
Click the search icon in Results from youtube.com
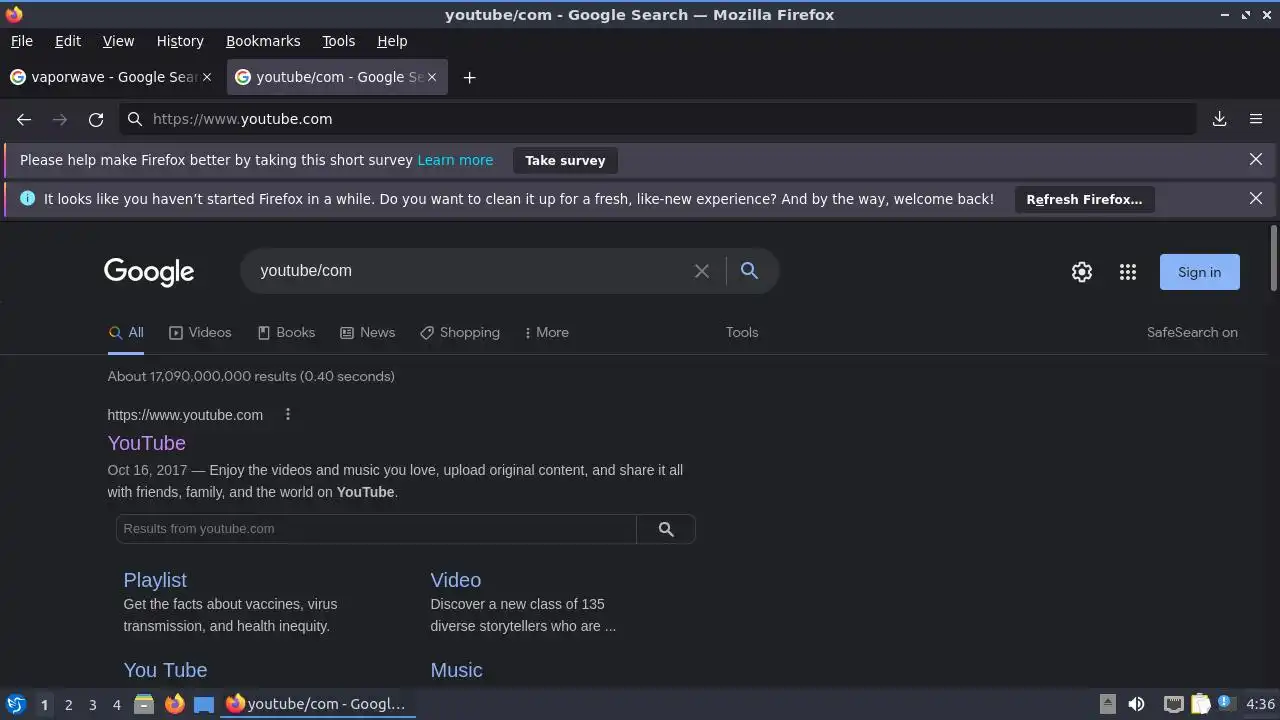(666, 529)
